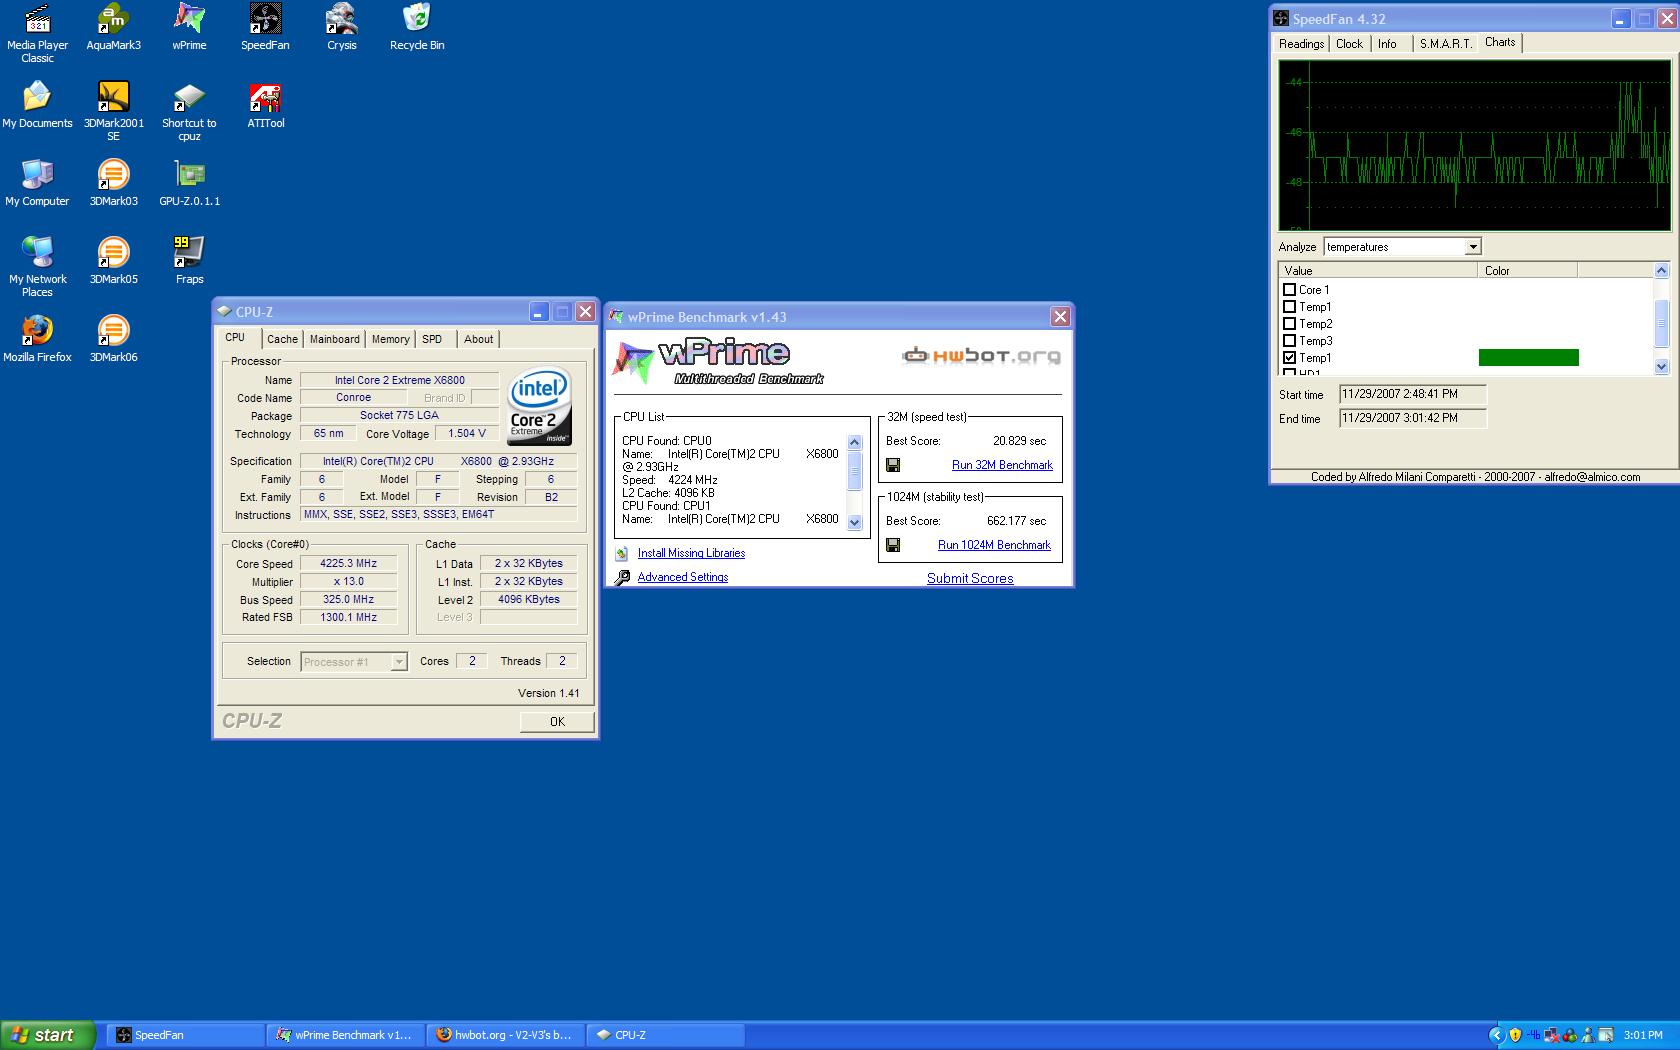
Task: Open the GPU-Z.0.1.1 desktop icon
Action: tap(189, 183)
